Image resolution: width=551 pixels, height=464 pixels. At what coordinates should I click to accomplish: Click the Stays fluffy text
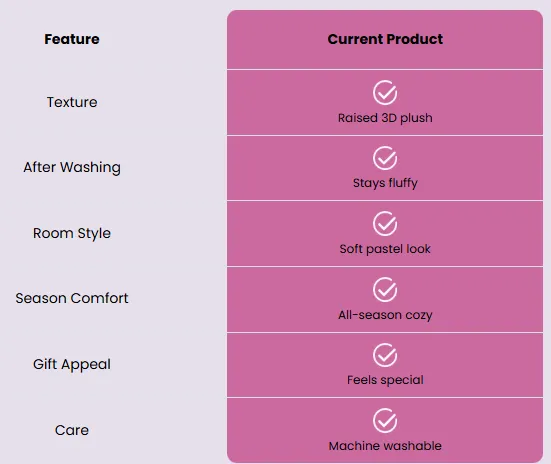[x=385, y=183]
